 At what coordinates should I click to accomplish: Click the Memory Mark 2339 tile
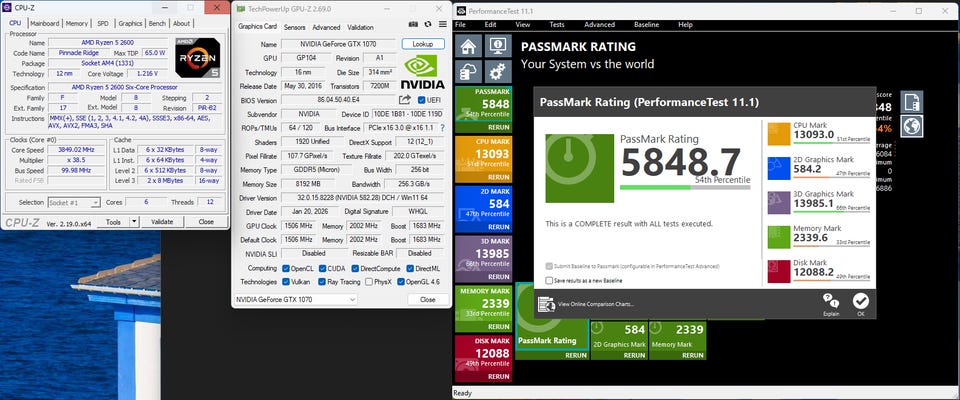point(677,340)
